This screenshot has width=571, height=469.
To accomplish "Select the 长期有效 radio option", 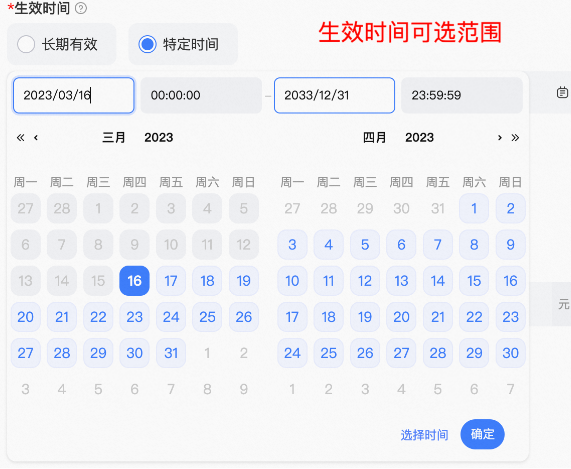I will (x=26, y=44).
